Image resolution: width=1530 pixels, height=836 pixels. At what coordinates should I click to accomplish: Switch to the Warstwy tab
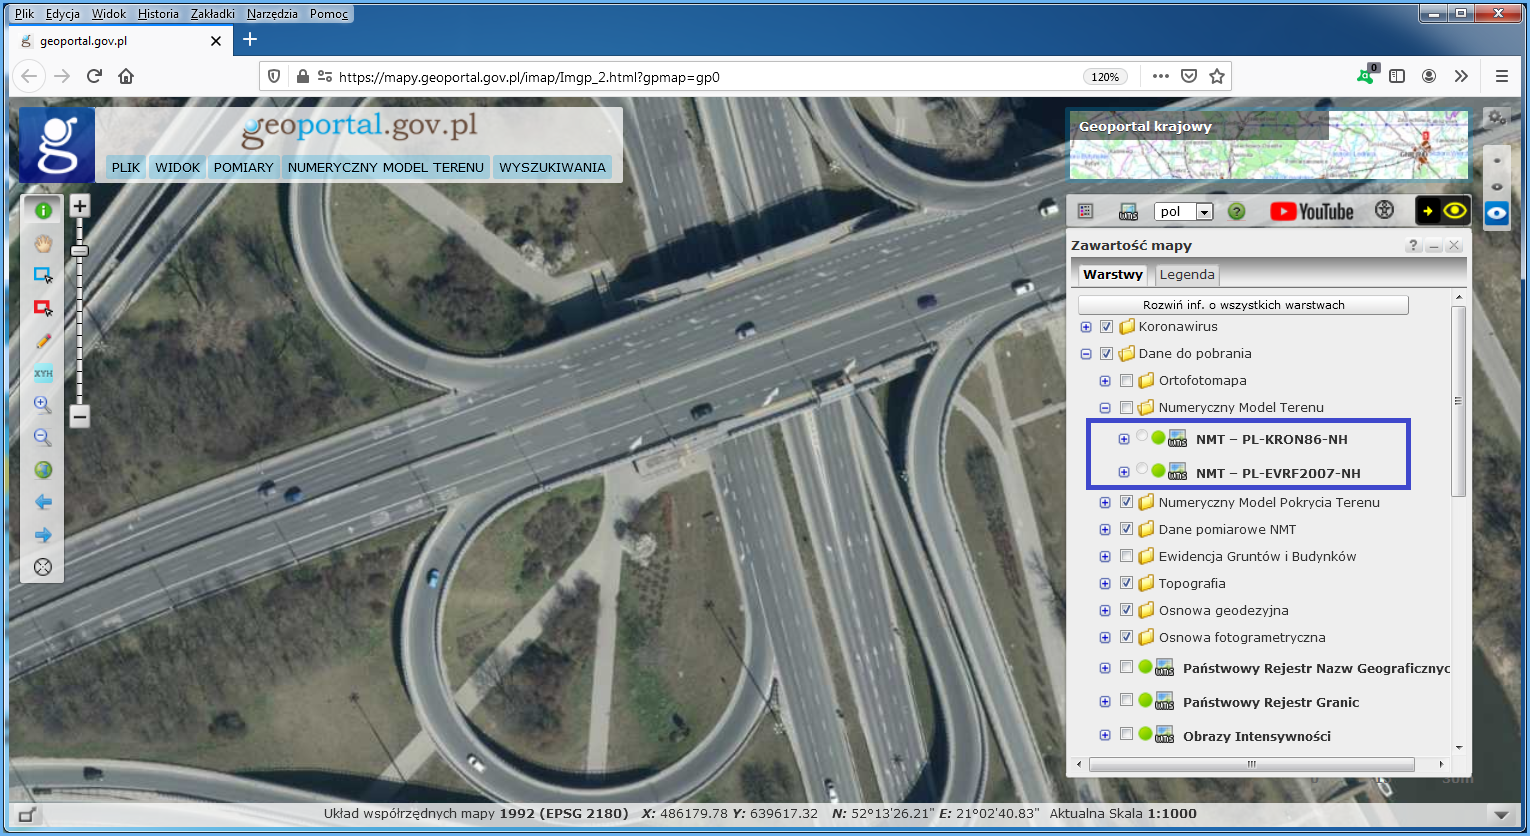(x=1113, y=274)
